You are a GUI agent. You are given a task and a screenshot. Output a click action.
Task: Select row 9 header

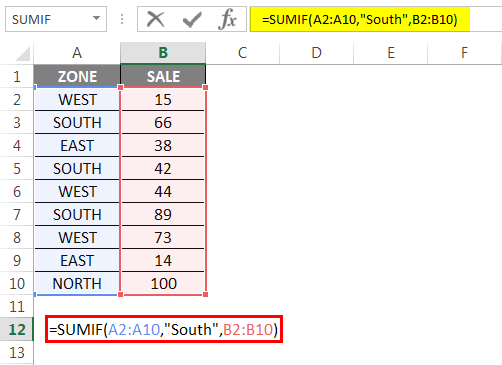point(17,261)
